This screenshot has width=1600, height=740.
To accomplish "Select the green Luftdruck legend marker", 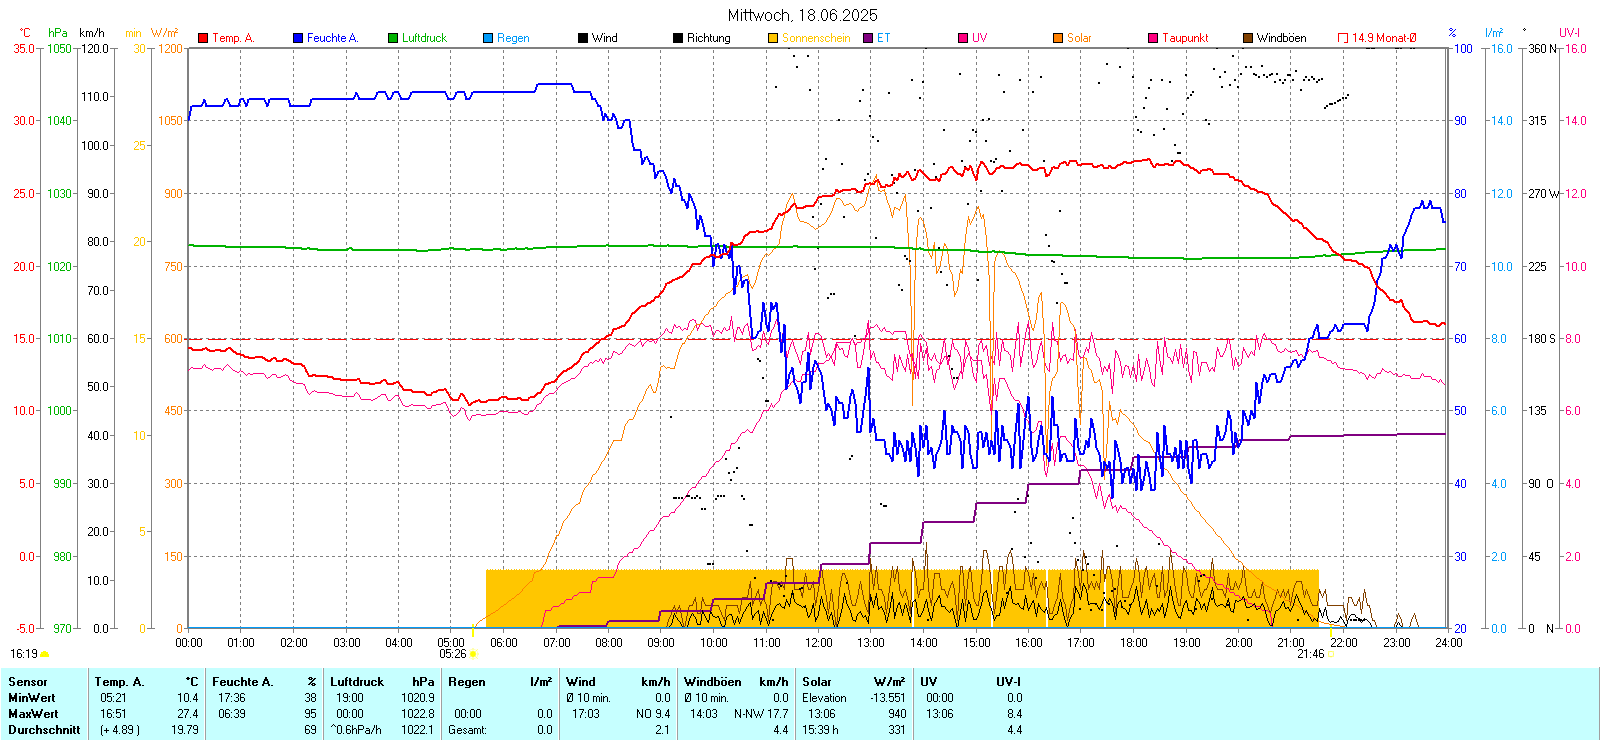I will point(393,38).
